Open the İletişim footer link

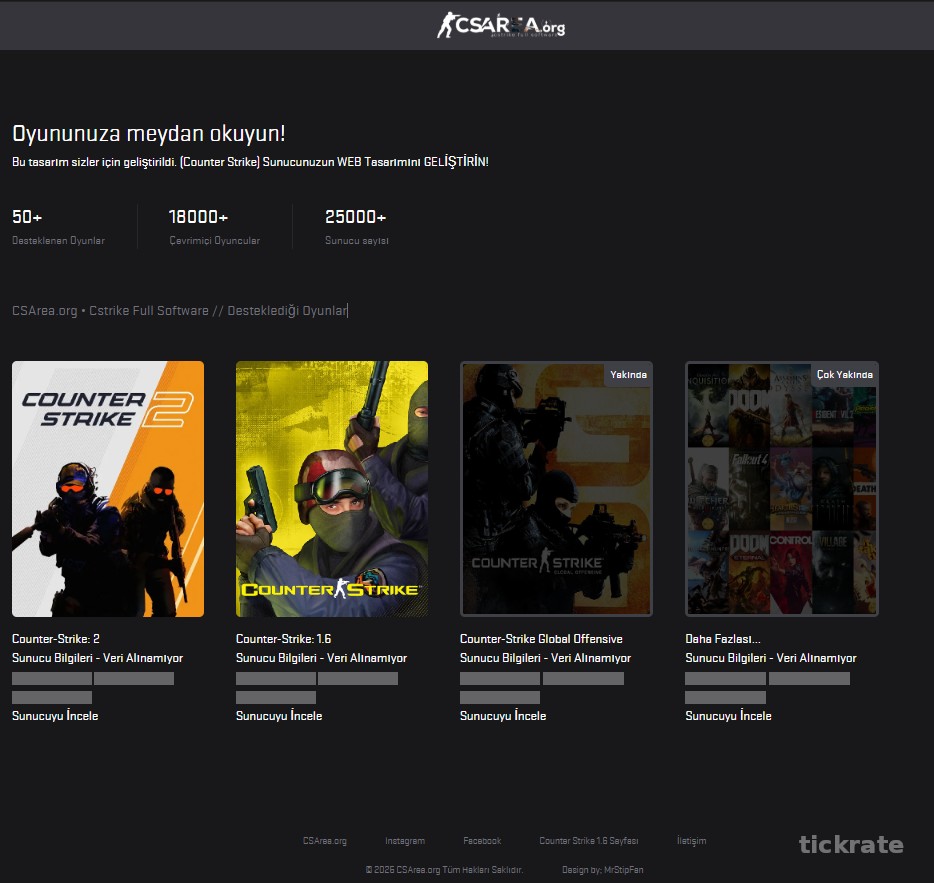(692, 841)
